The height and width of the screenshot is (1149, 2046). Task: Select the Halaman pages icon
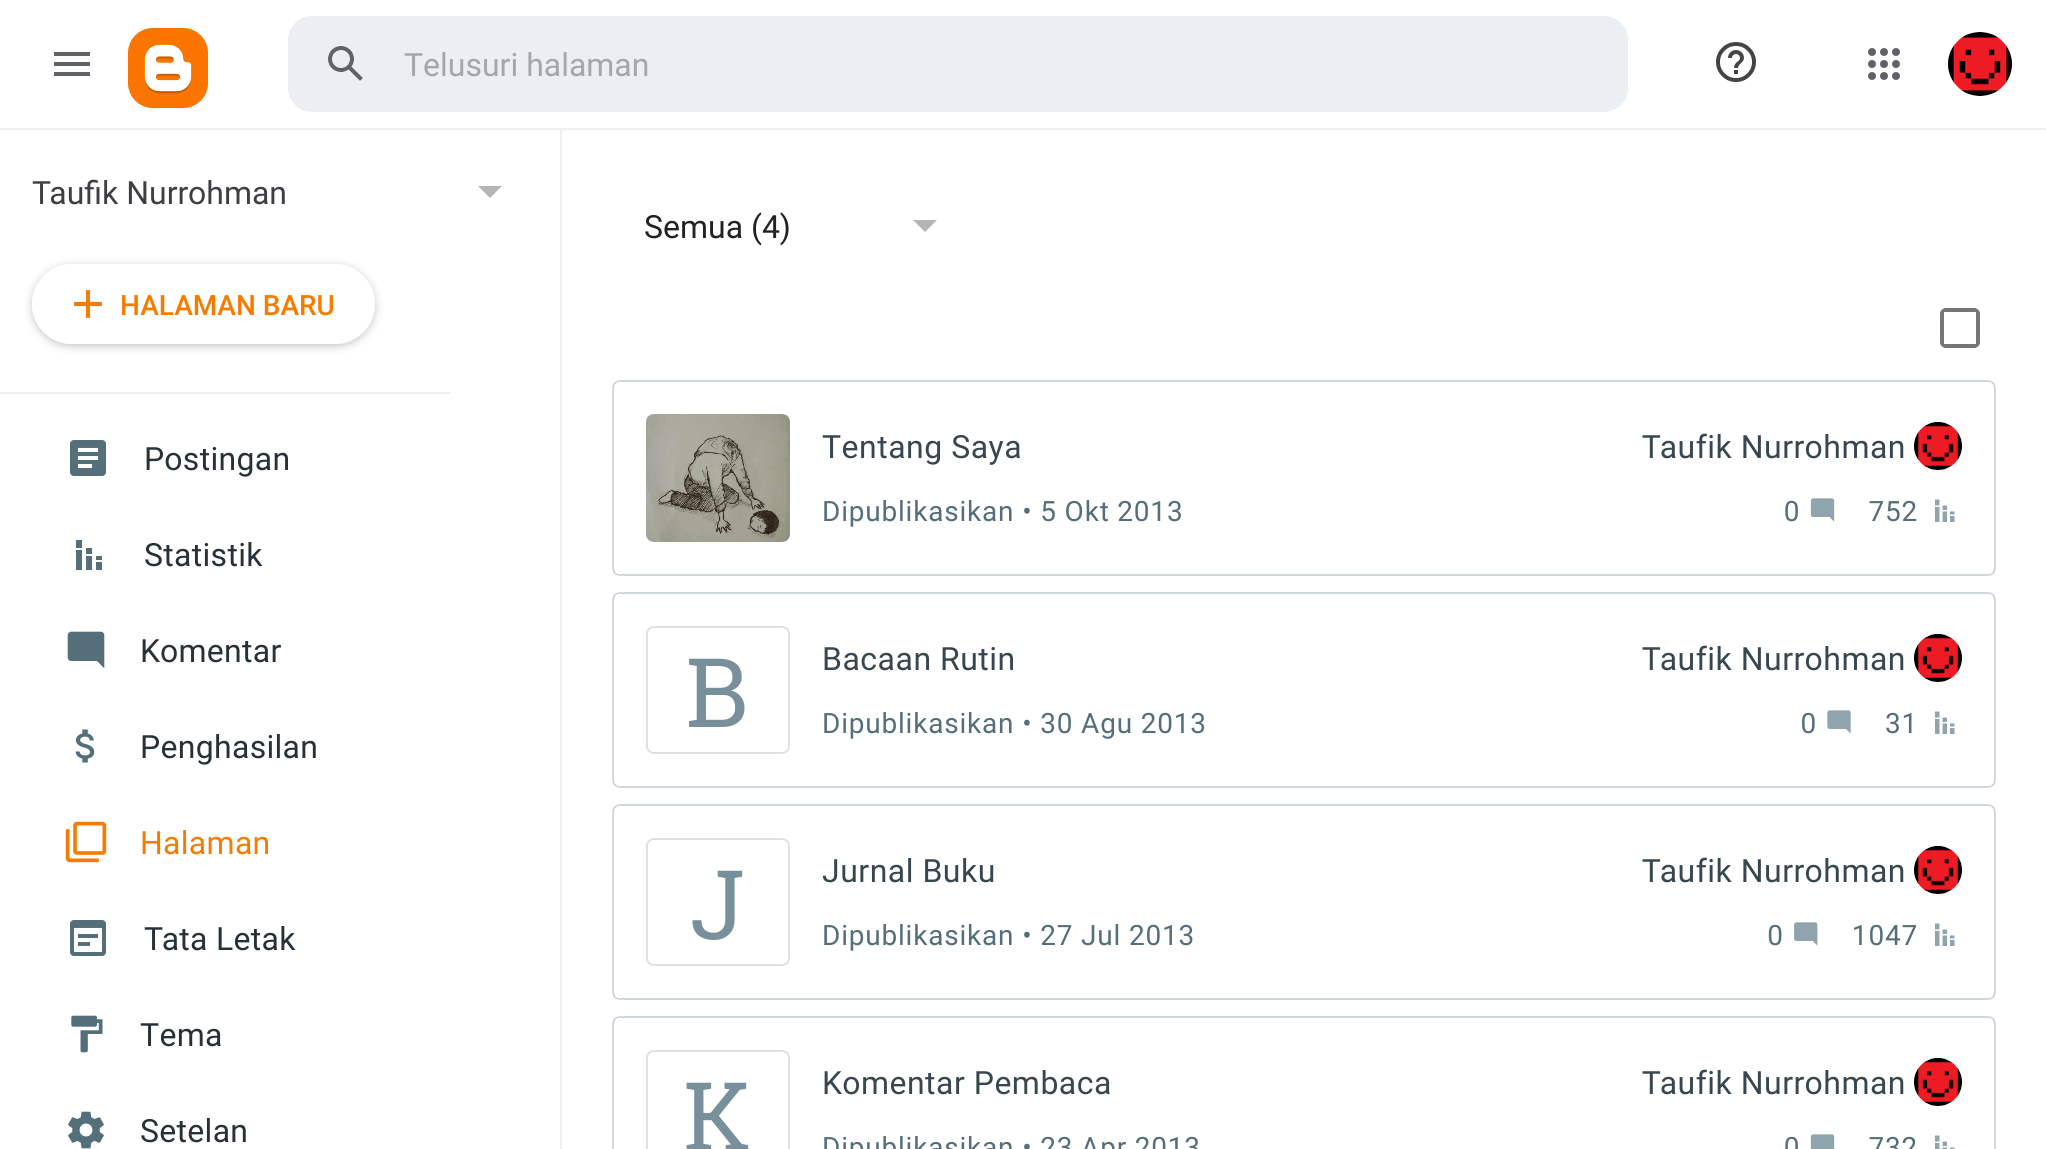(x=87, y=842)
